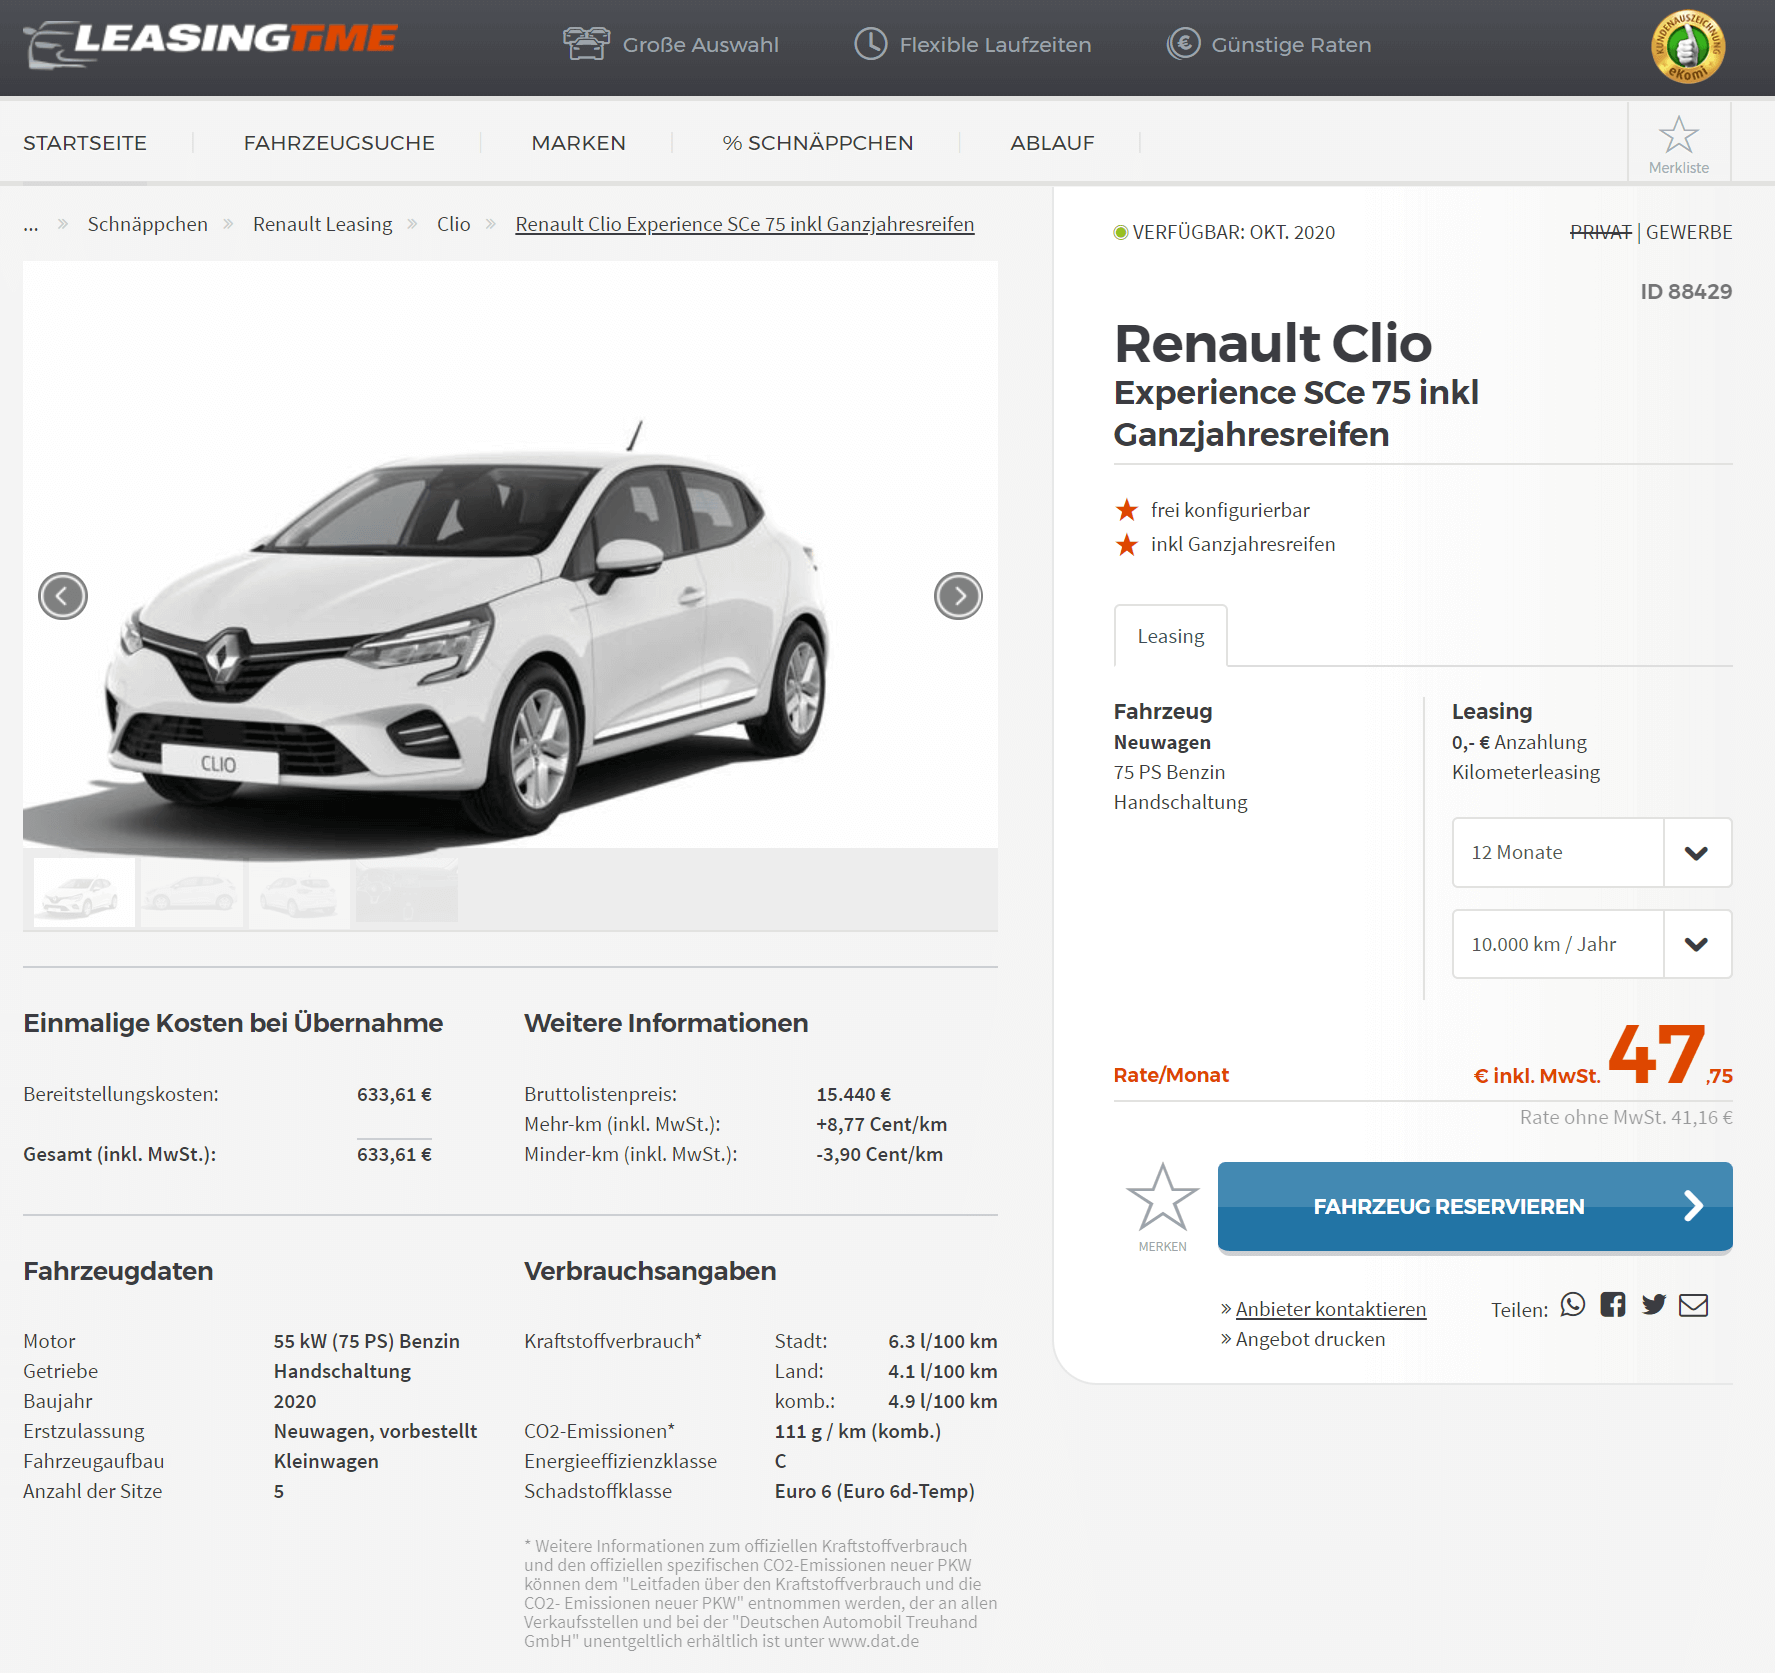Screen dimensions: 1775x1673
Task: Open % SCHNÄPPCHEN menu item
Action: click(818, 143)
